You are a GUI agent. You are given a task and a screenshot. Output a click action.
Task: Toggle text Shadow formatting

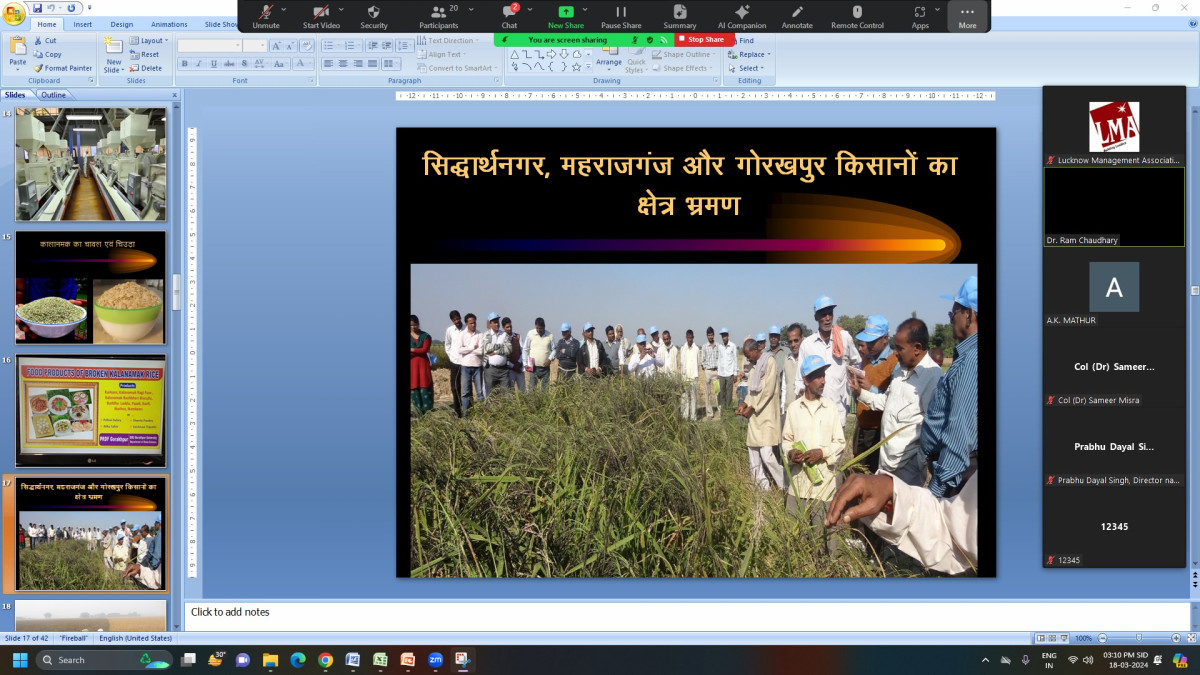[x=242, y=63]
